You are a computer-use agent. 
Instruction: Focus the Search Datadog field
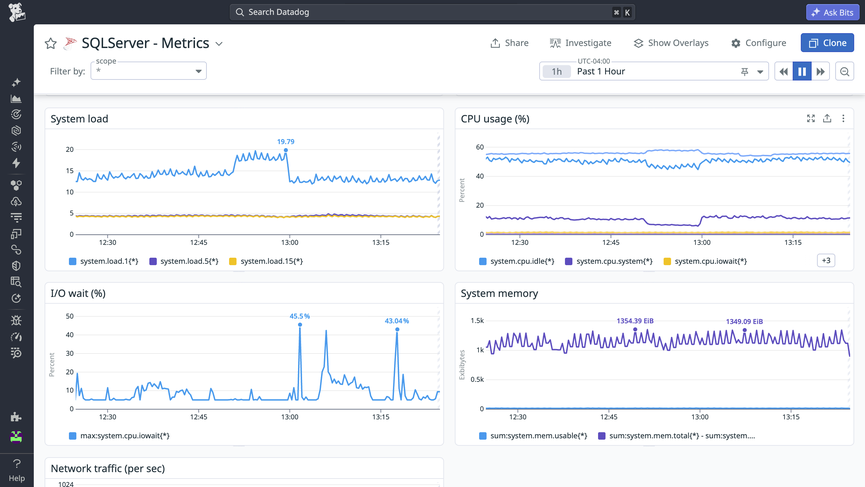[x=432, y=12]
